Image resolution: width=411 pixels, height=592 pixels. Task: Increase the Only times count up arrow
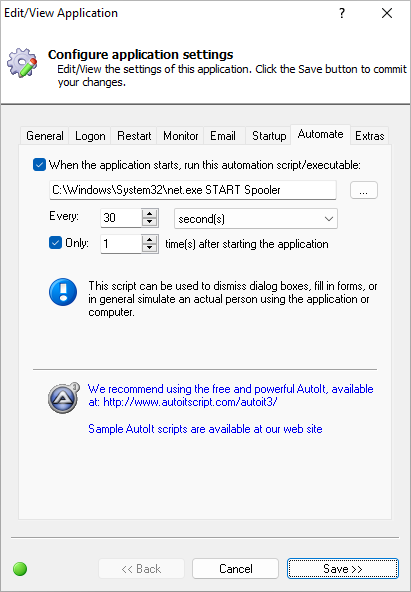coord(150,240)
